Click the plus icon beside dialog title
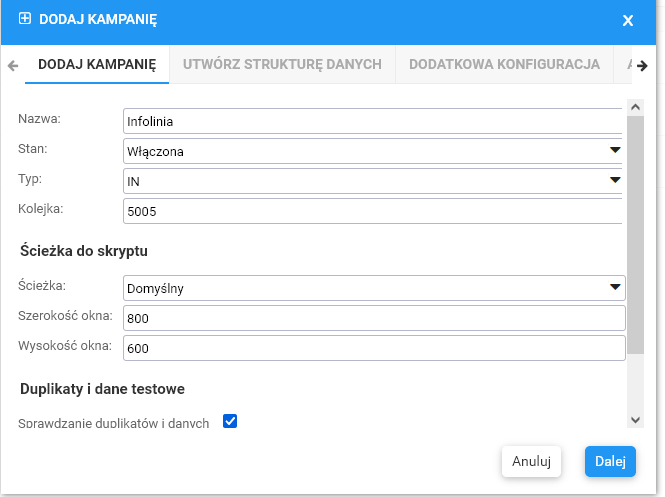This screenshot has height=497, width=665. pyautogui.click(x=25, y=19)
